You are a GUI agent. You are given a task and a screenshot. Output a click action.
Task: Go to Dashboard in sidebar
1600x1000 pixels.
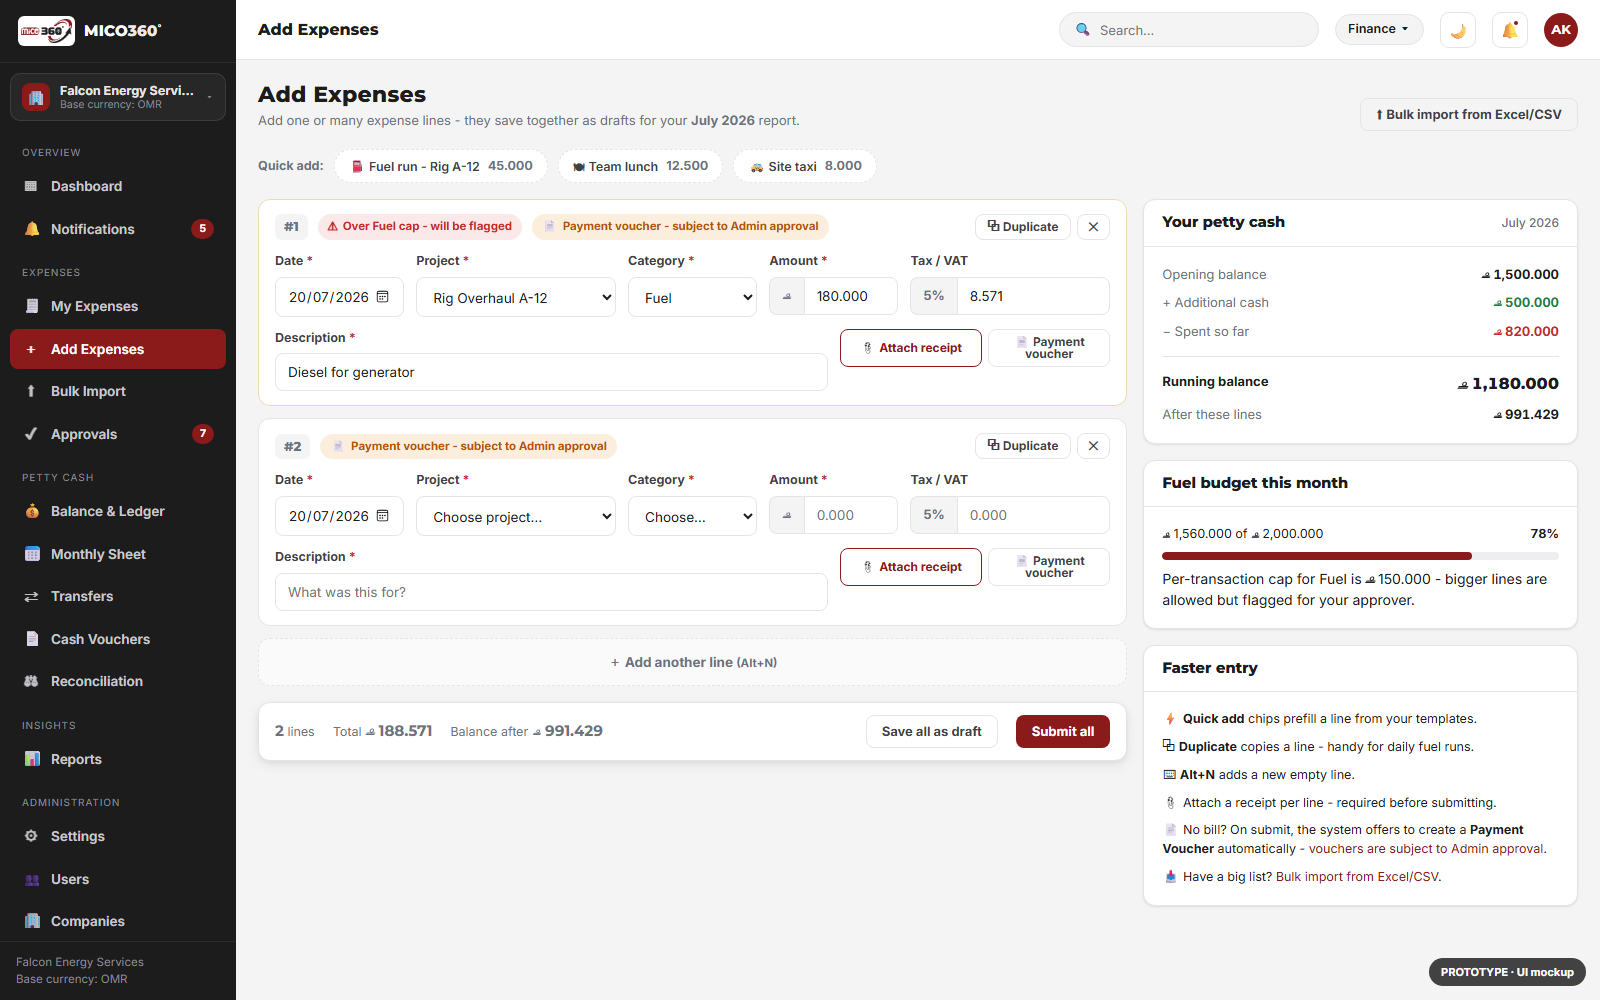pyautogui.click(x=118, y=186)
